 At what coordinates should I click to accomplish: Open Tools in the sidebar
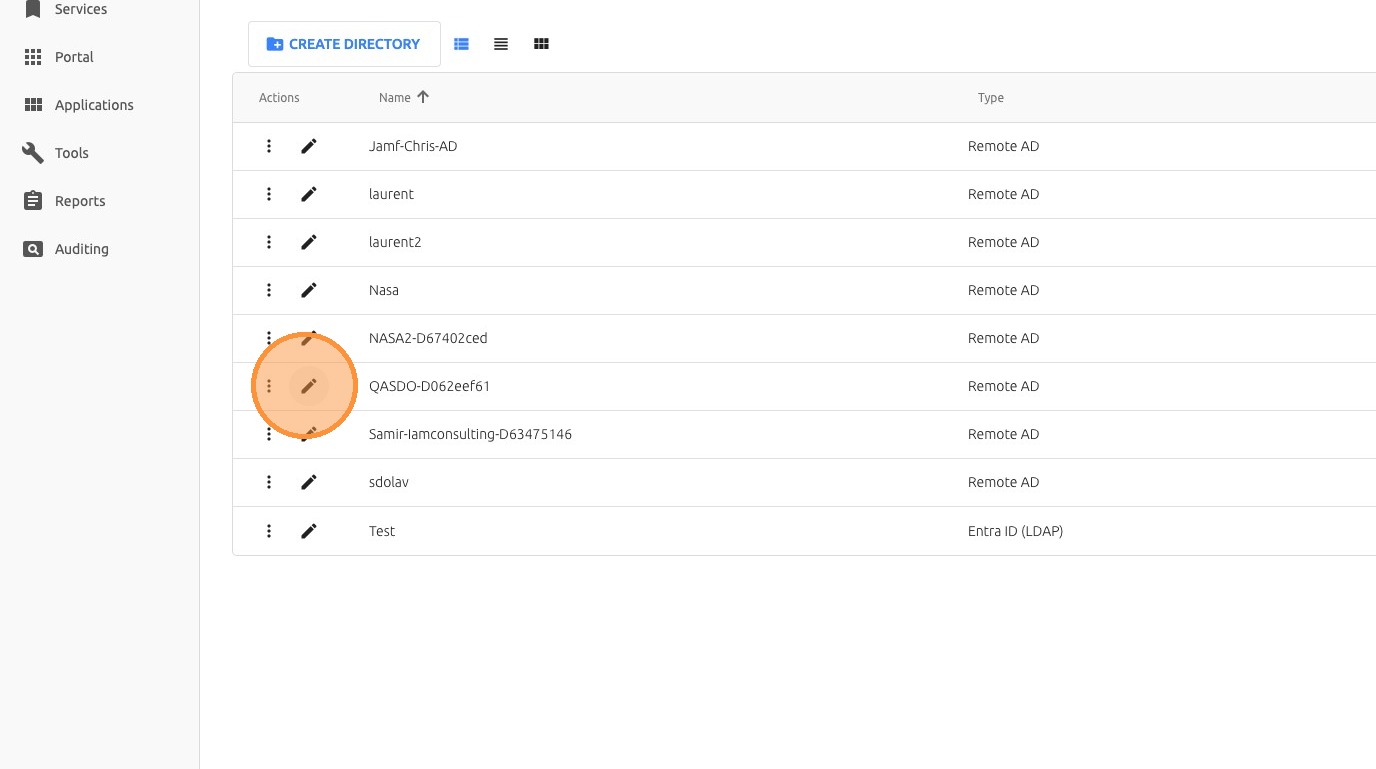pyautogui.click(x=72, y=153)
